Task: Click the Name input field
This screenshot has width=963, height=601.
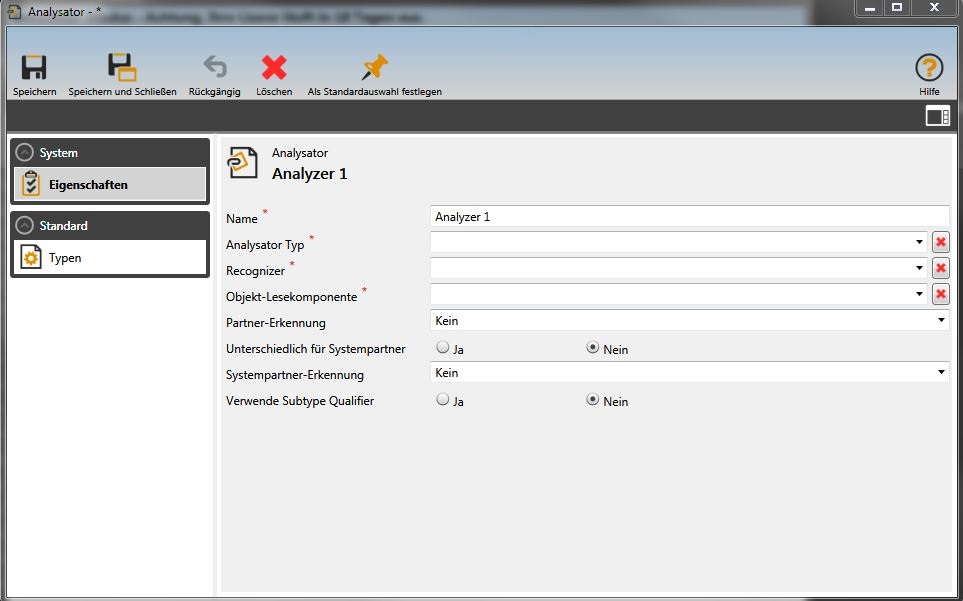Action: click(688, 216)
